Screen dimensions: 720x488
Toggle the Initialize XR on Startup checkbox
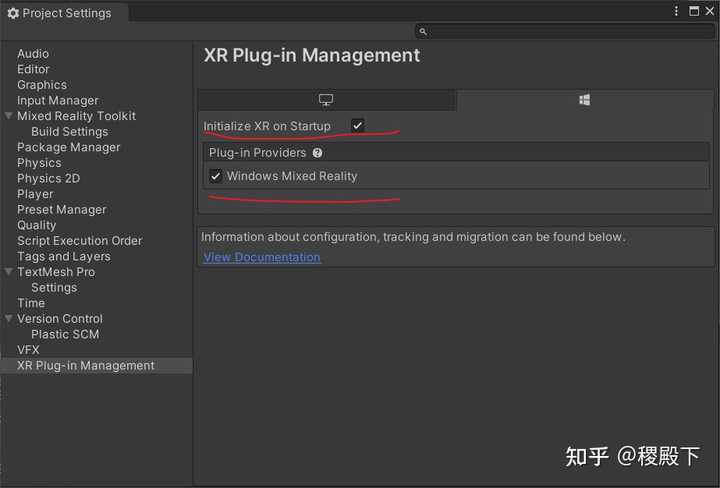pos(358,125)
